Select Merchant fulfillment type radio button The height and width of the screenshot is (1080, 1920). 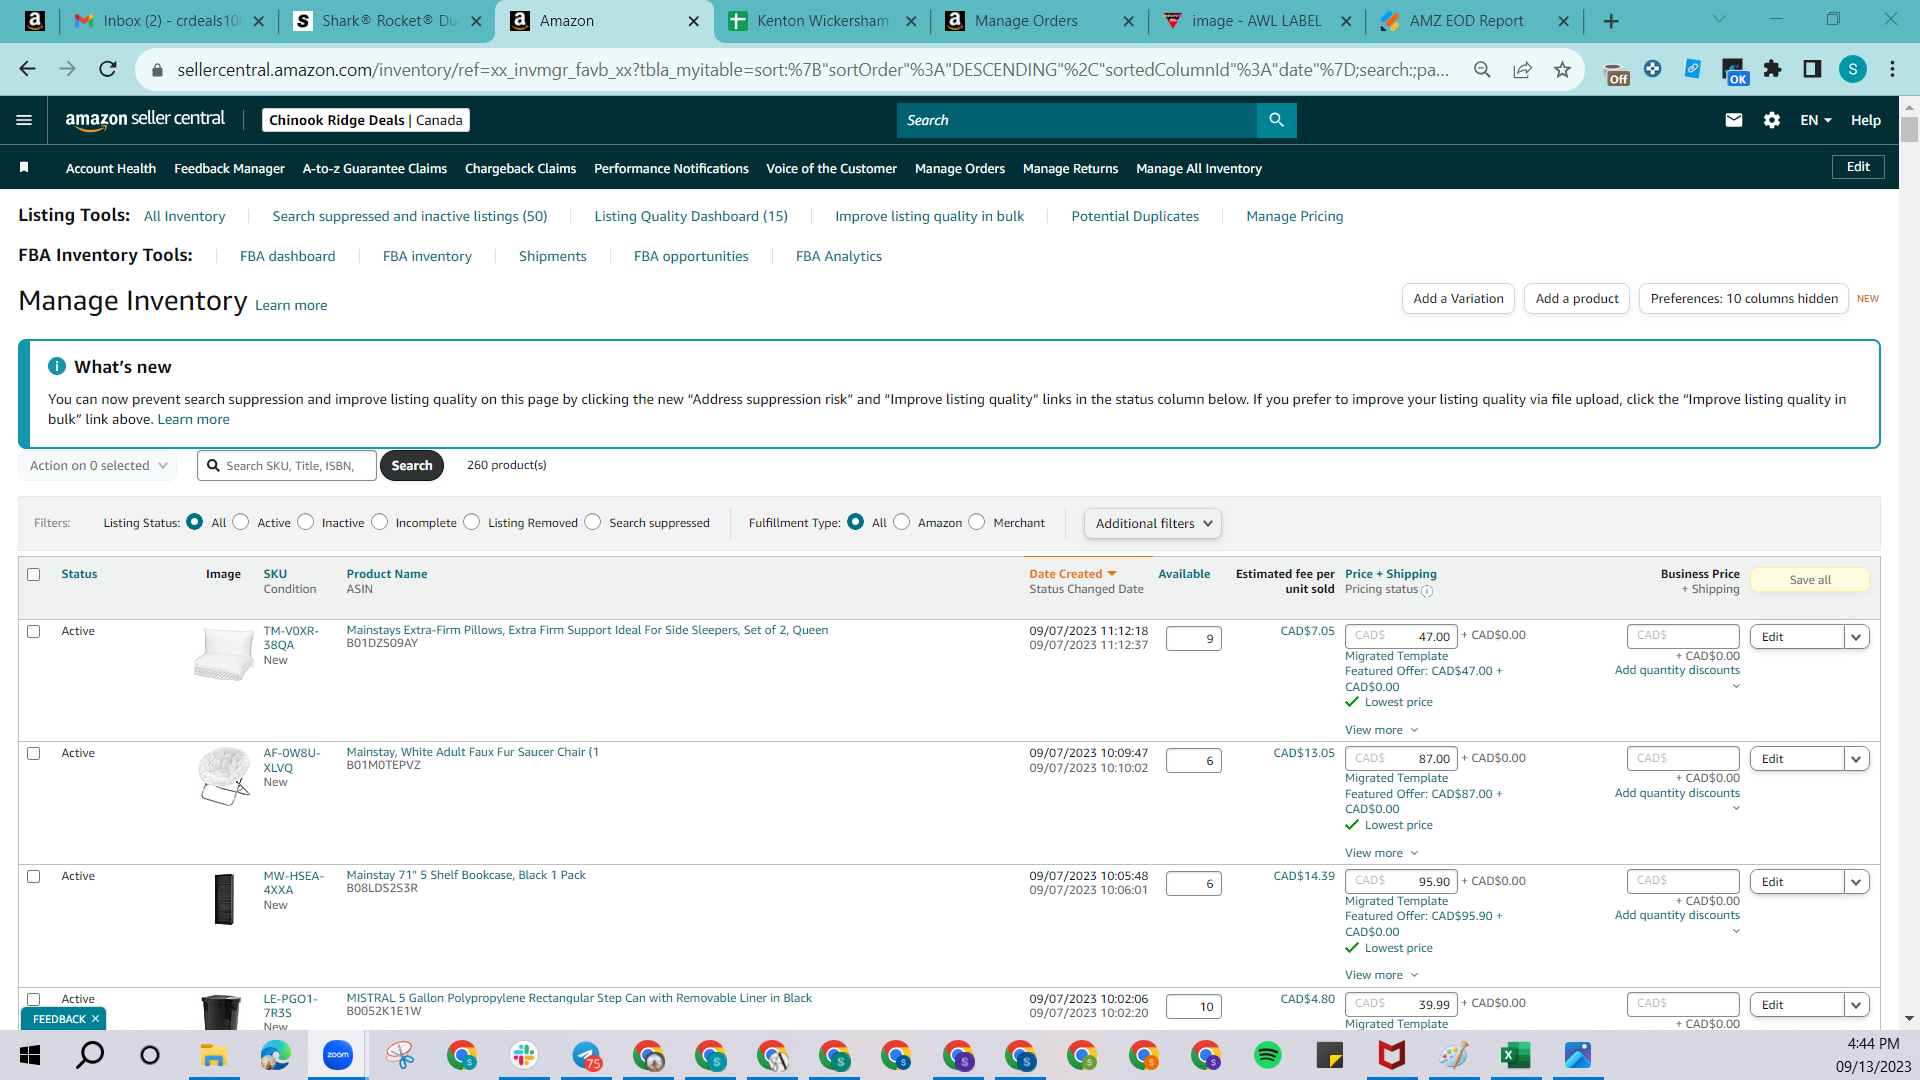tap(977, 522)
